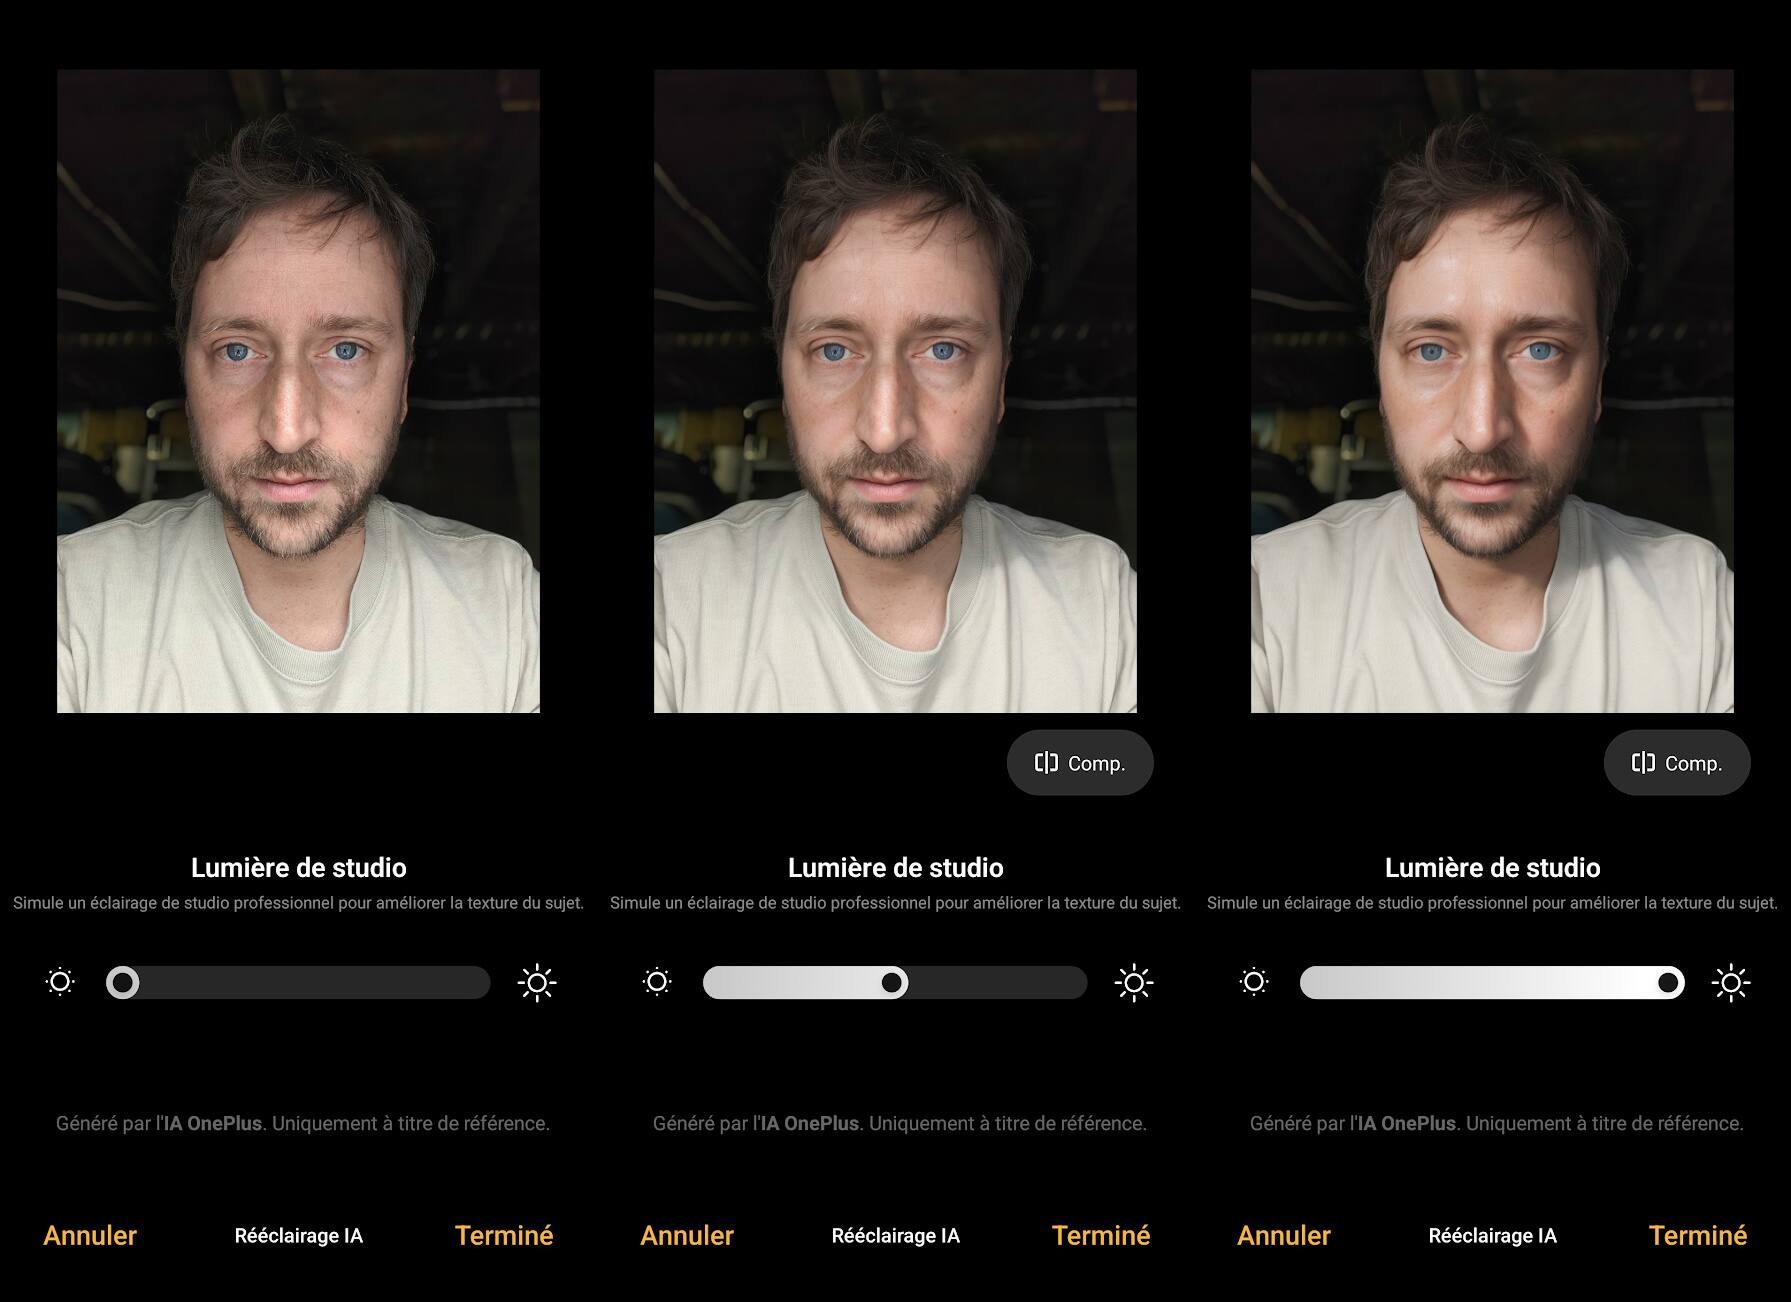1791x1302 pixels.
Task: Tap Terminé in the right screen
Action: [1698, 1236]
